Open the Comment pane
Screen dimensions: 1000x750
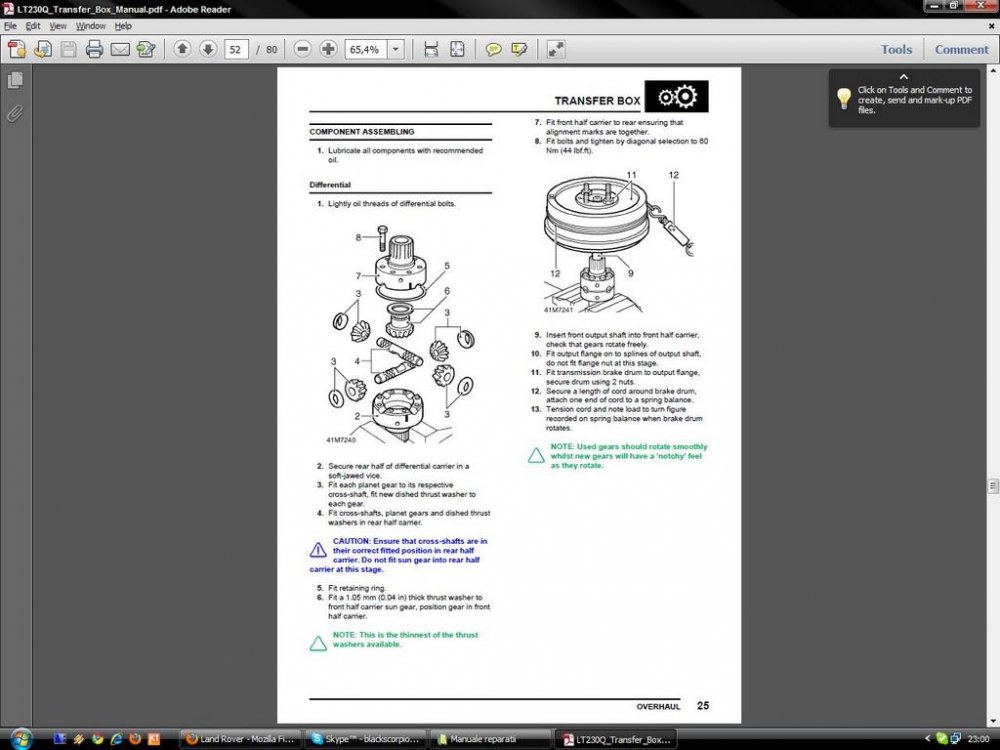(961, 49)
